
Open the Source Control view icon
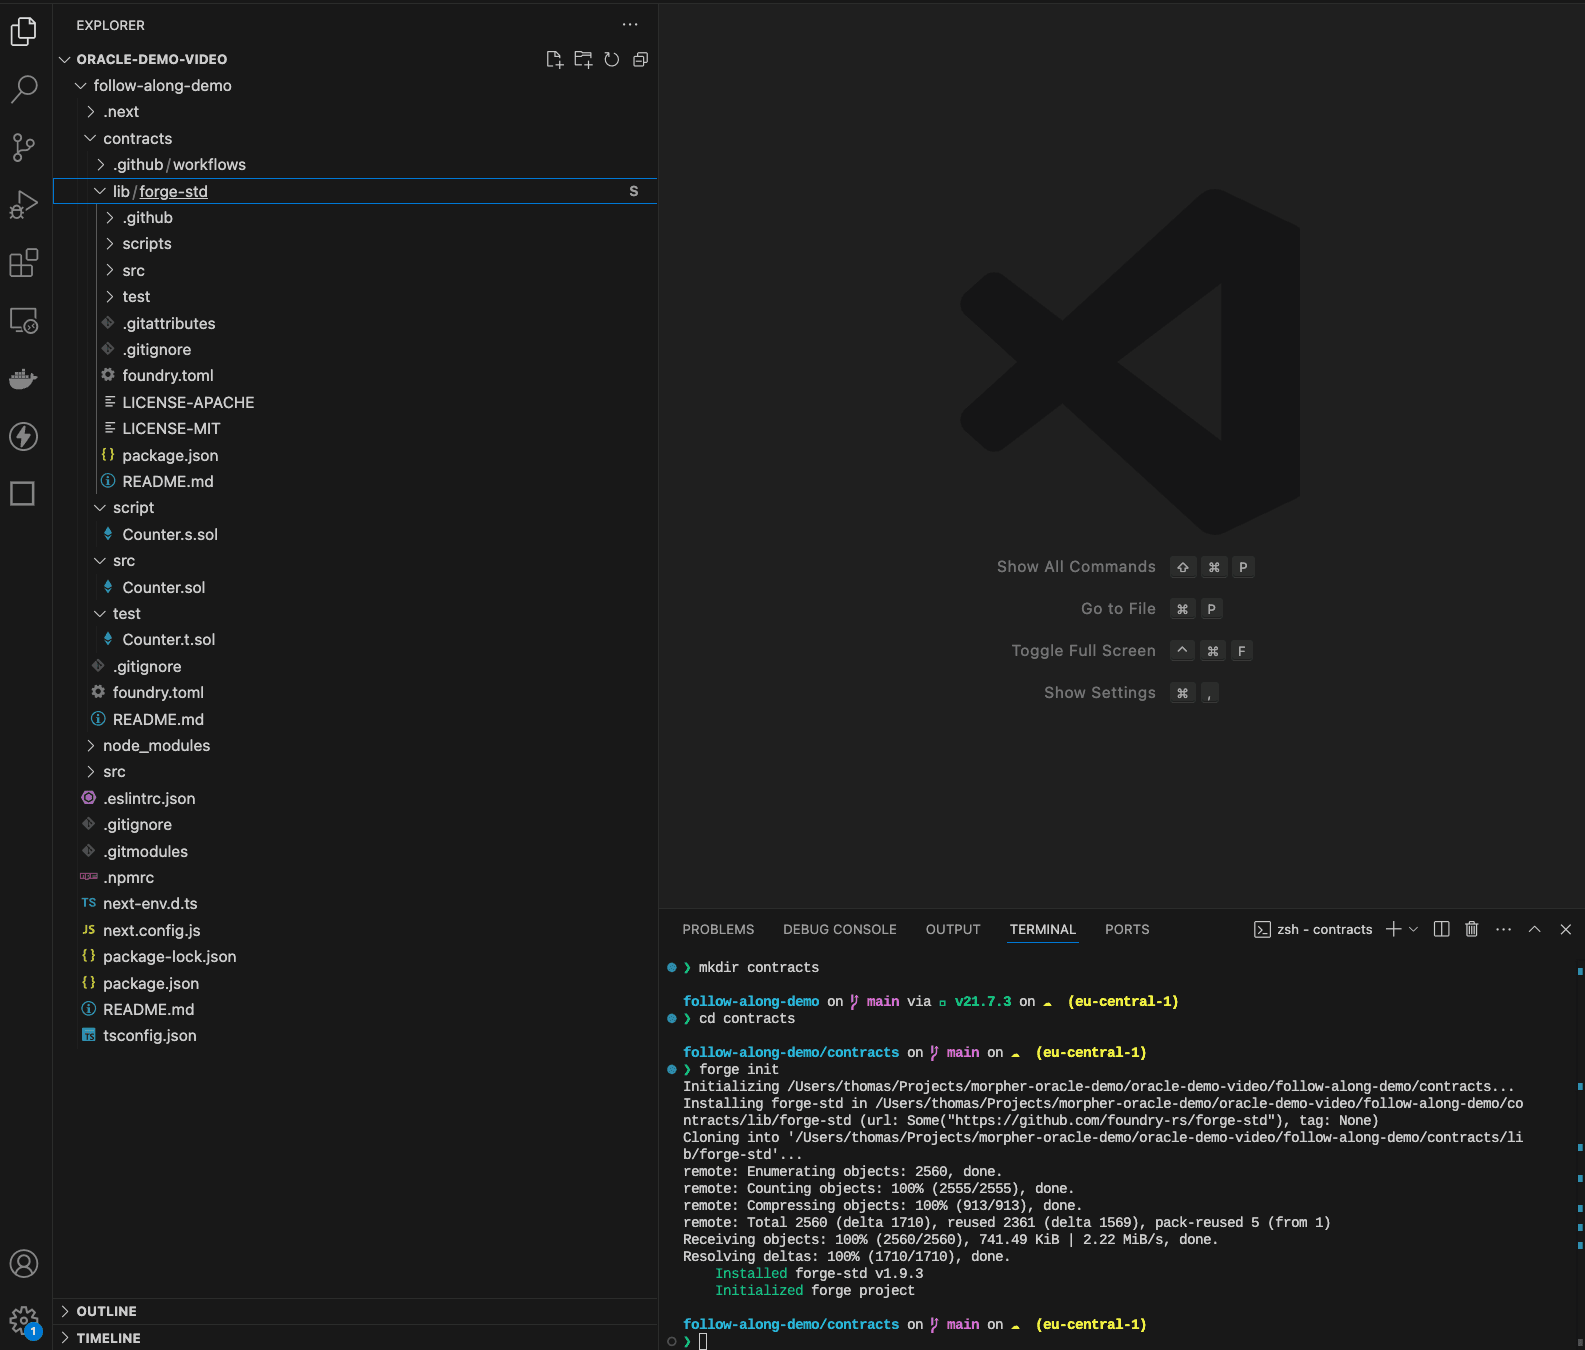click(24, 148)
